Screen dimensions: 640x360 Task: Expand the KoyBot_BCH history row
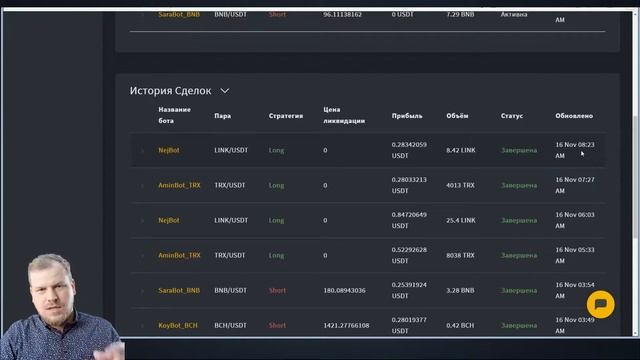pyautogui.click(x=142, y=326)
